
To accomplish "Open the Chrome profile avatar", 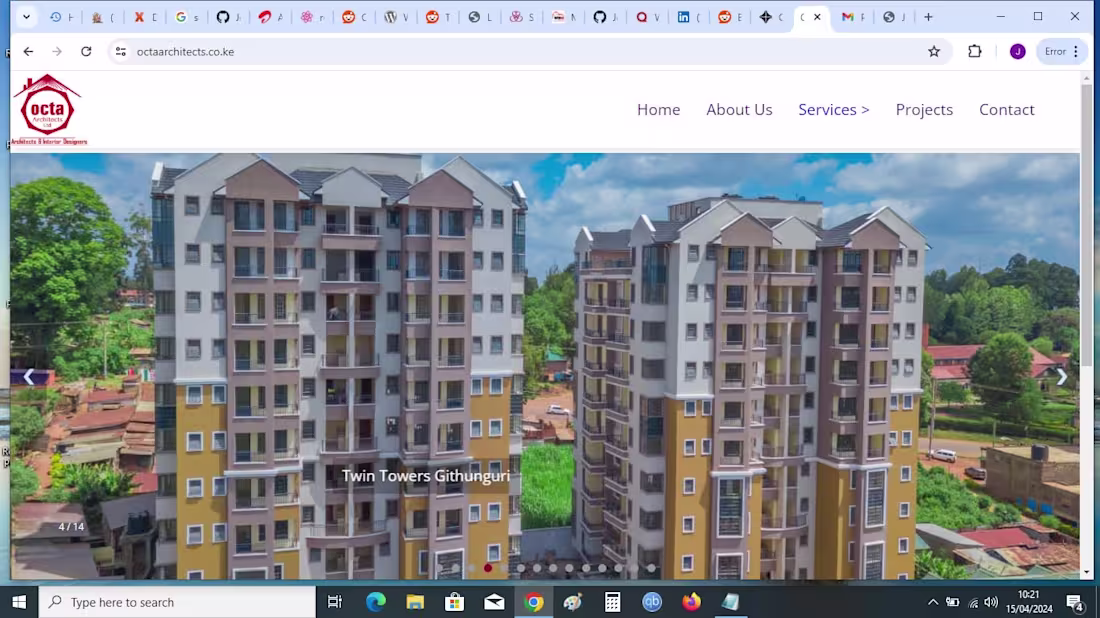I will (1017, 51).
